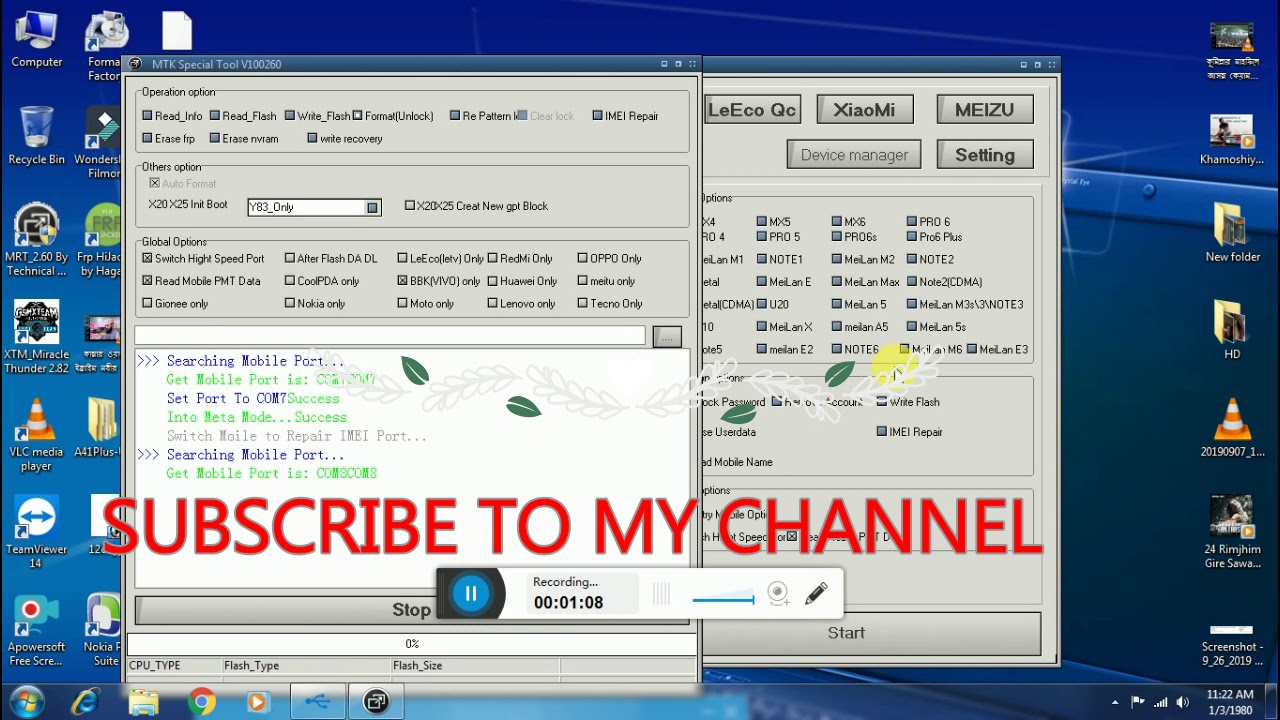This screenshot has width=1280, height=720.
Task: Tick the IMEI Repair operation checkbox
Action: pyautogui.click(x=597, y=116)
